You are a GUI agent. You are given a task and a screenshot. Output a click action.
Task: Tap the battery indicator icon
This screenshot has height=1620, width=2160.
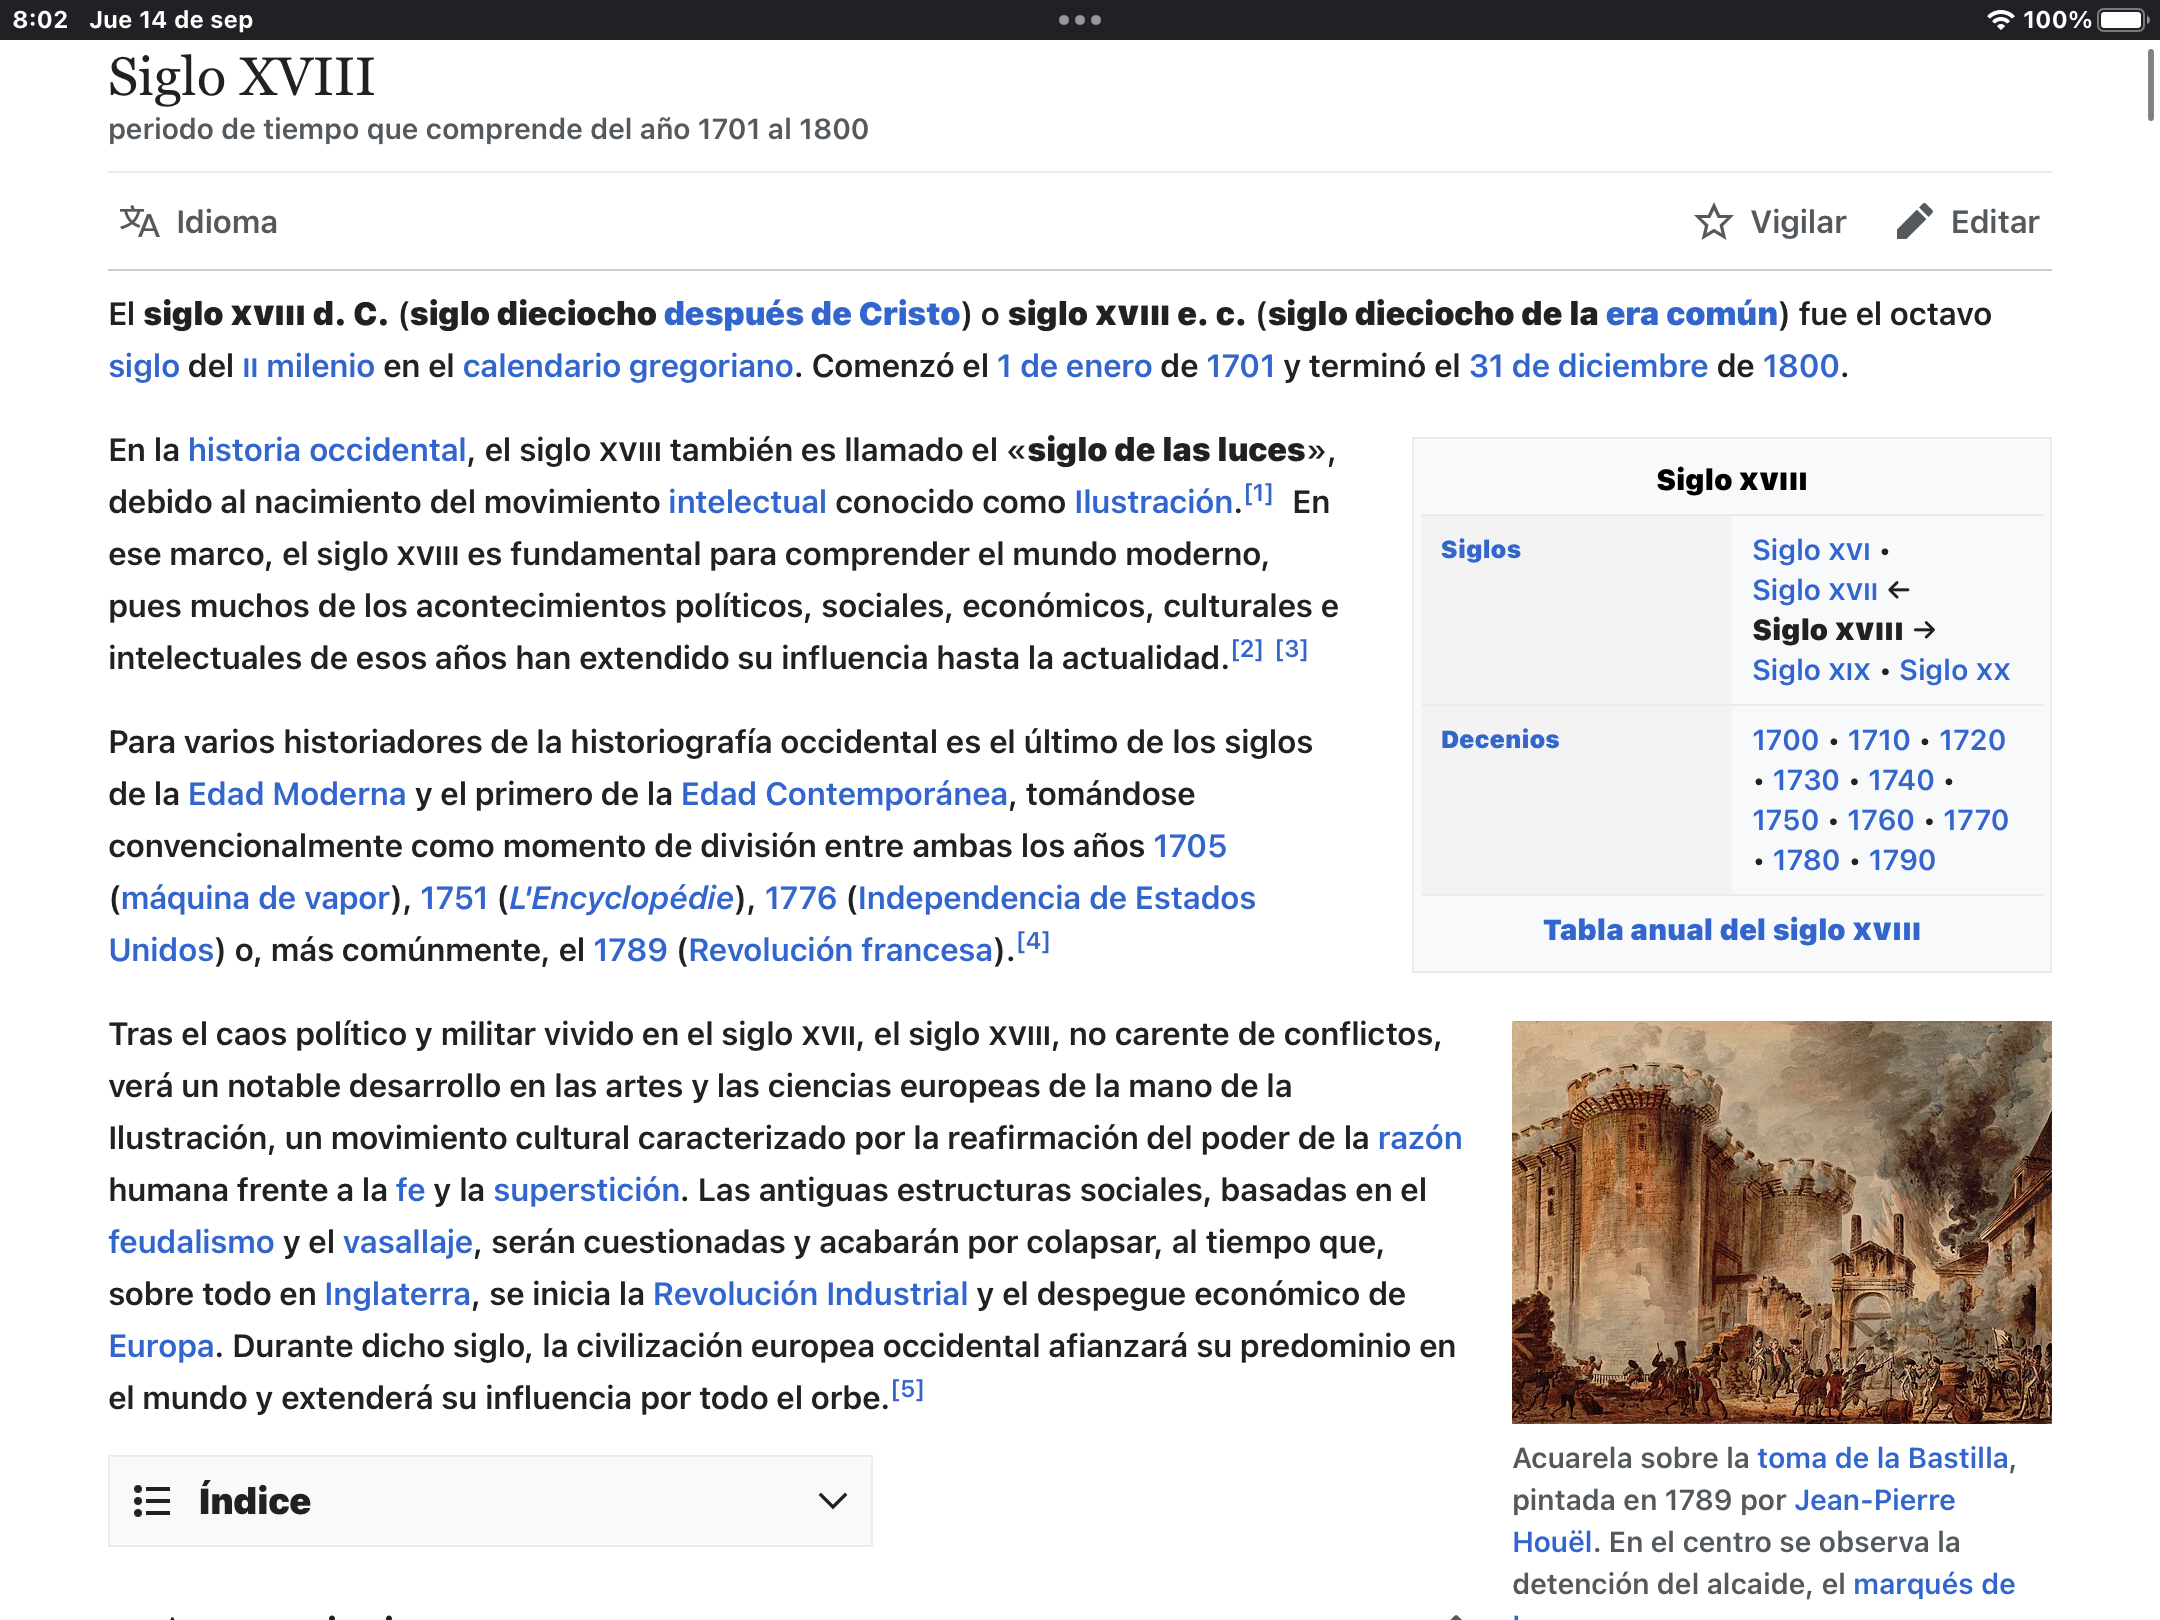tap(2122, 20)
